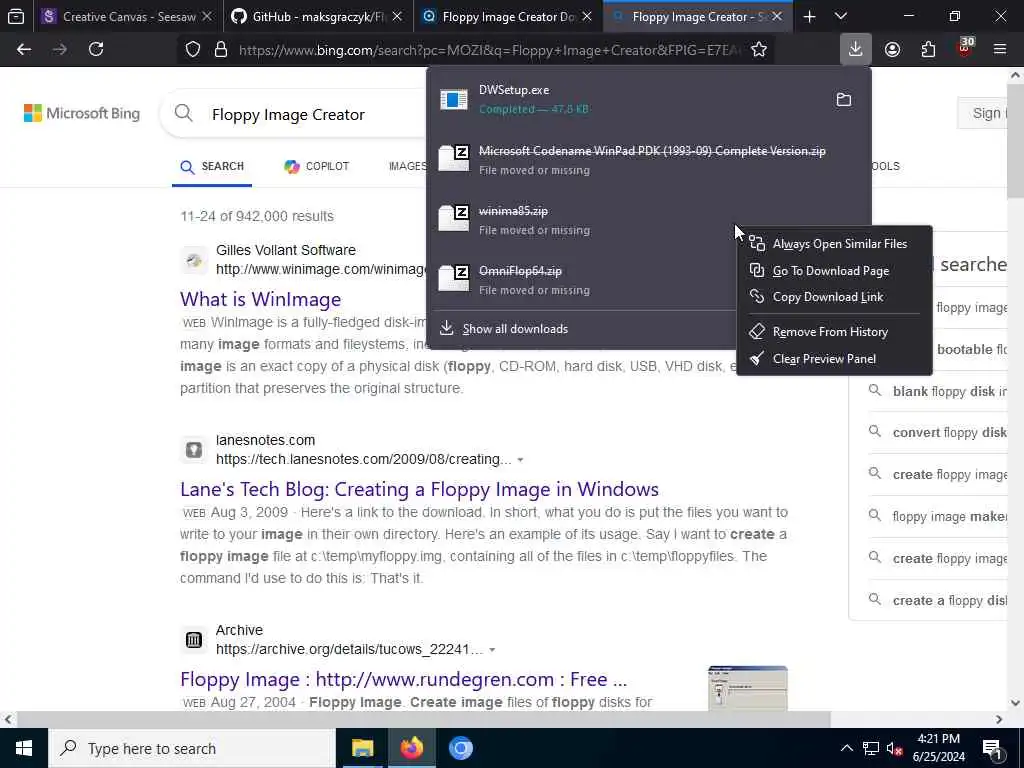The height and width of the screenshot is (768, 1024).
Task: Choose Always Open Similar Files
Action: [834, 244]
